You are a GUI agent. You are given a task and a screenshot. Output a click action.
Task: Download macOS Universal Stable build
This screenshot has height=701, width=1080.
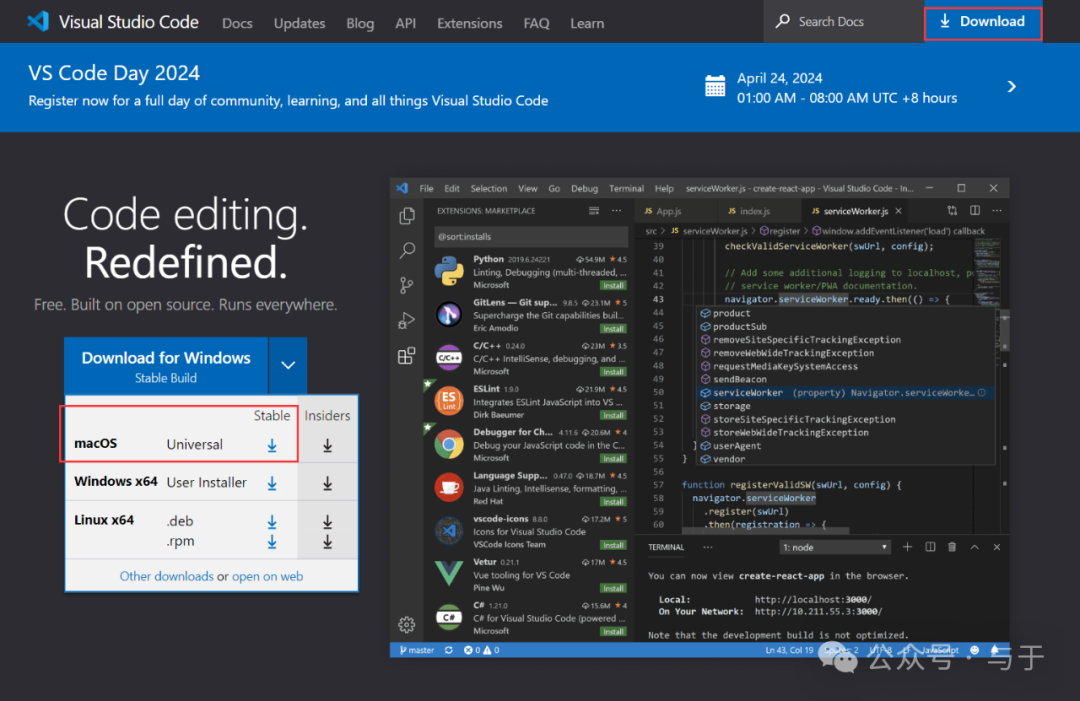(x=272, y=446)
